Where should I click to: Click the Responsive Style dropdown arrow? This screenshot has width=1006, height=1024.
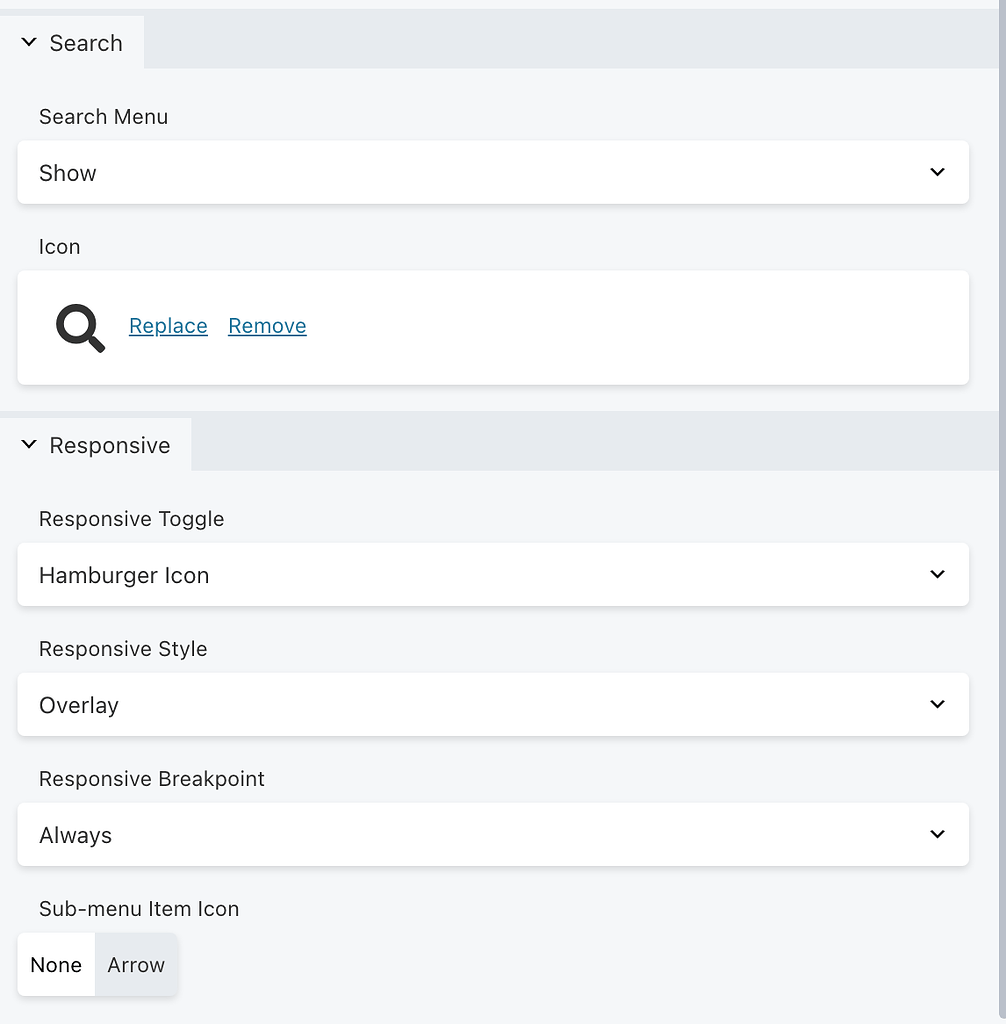pos(938,704)
